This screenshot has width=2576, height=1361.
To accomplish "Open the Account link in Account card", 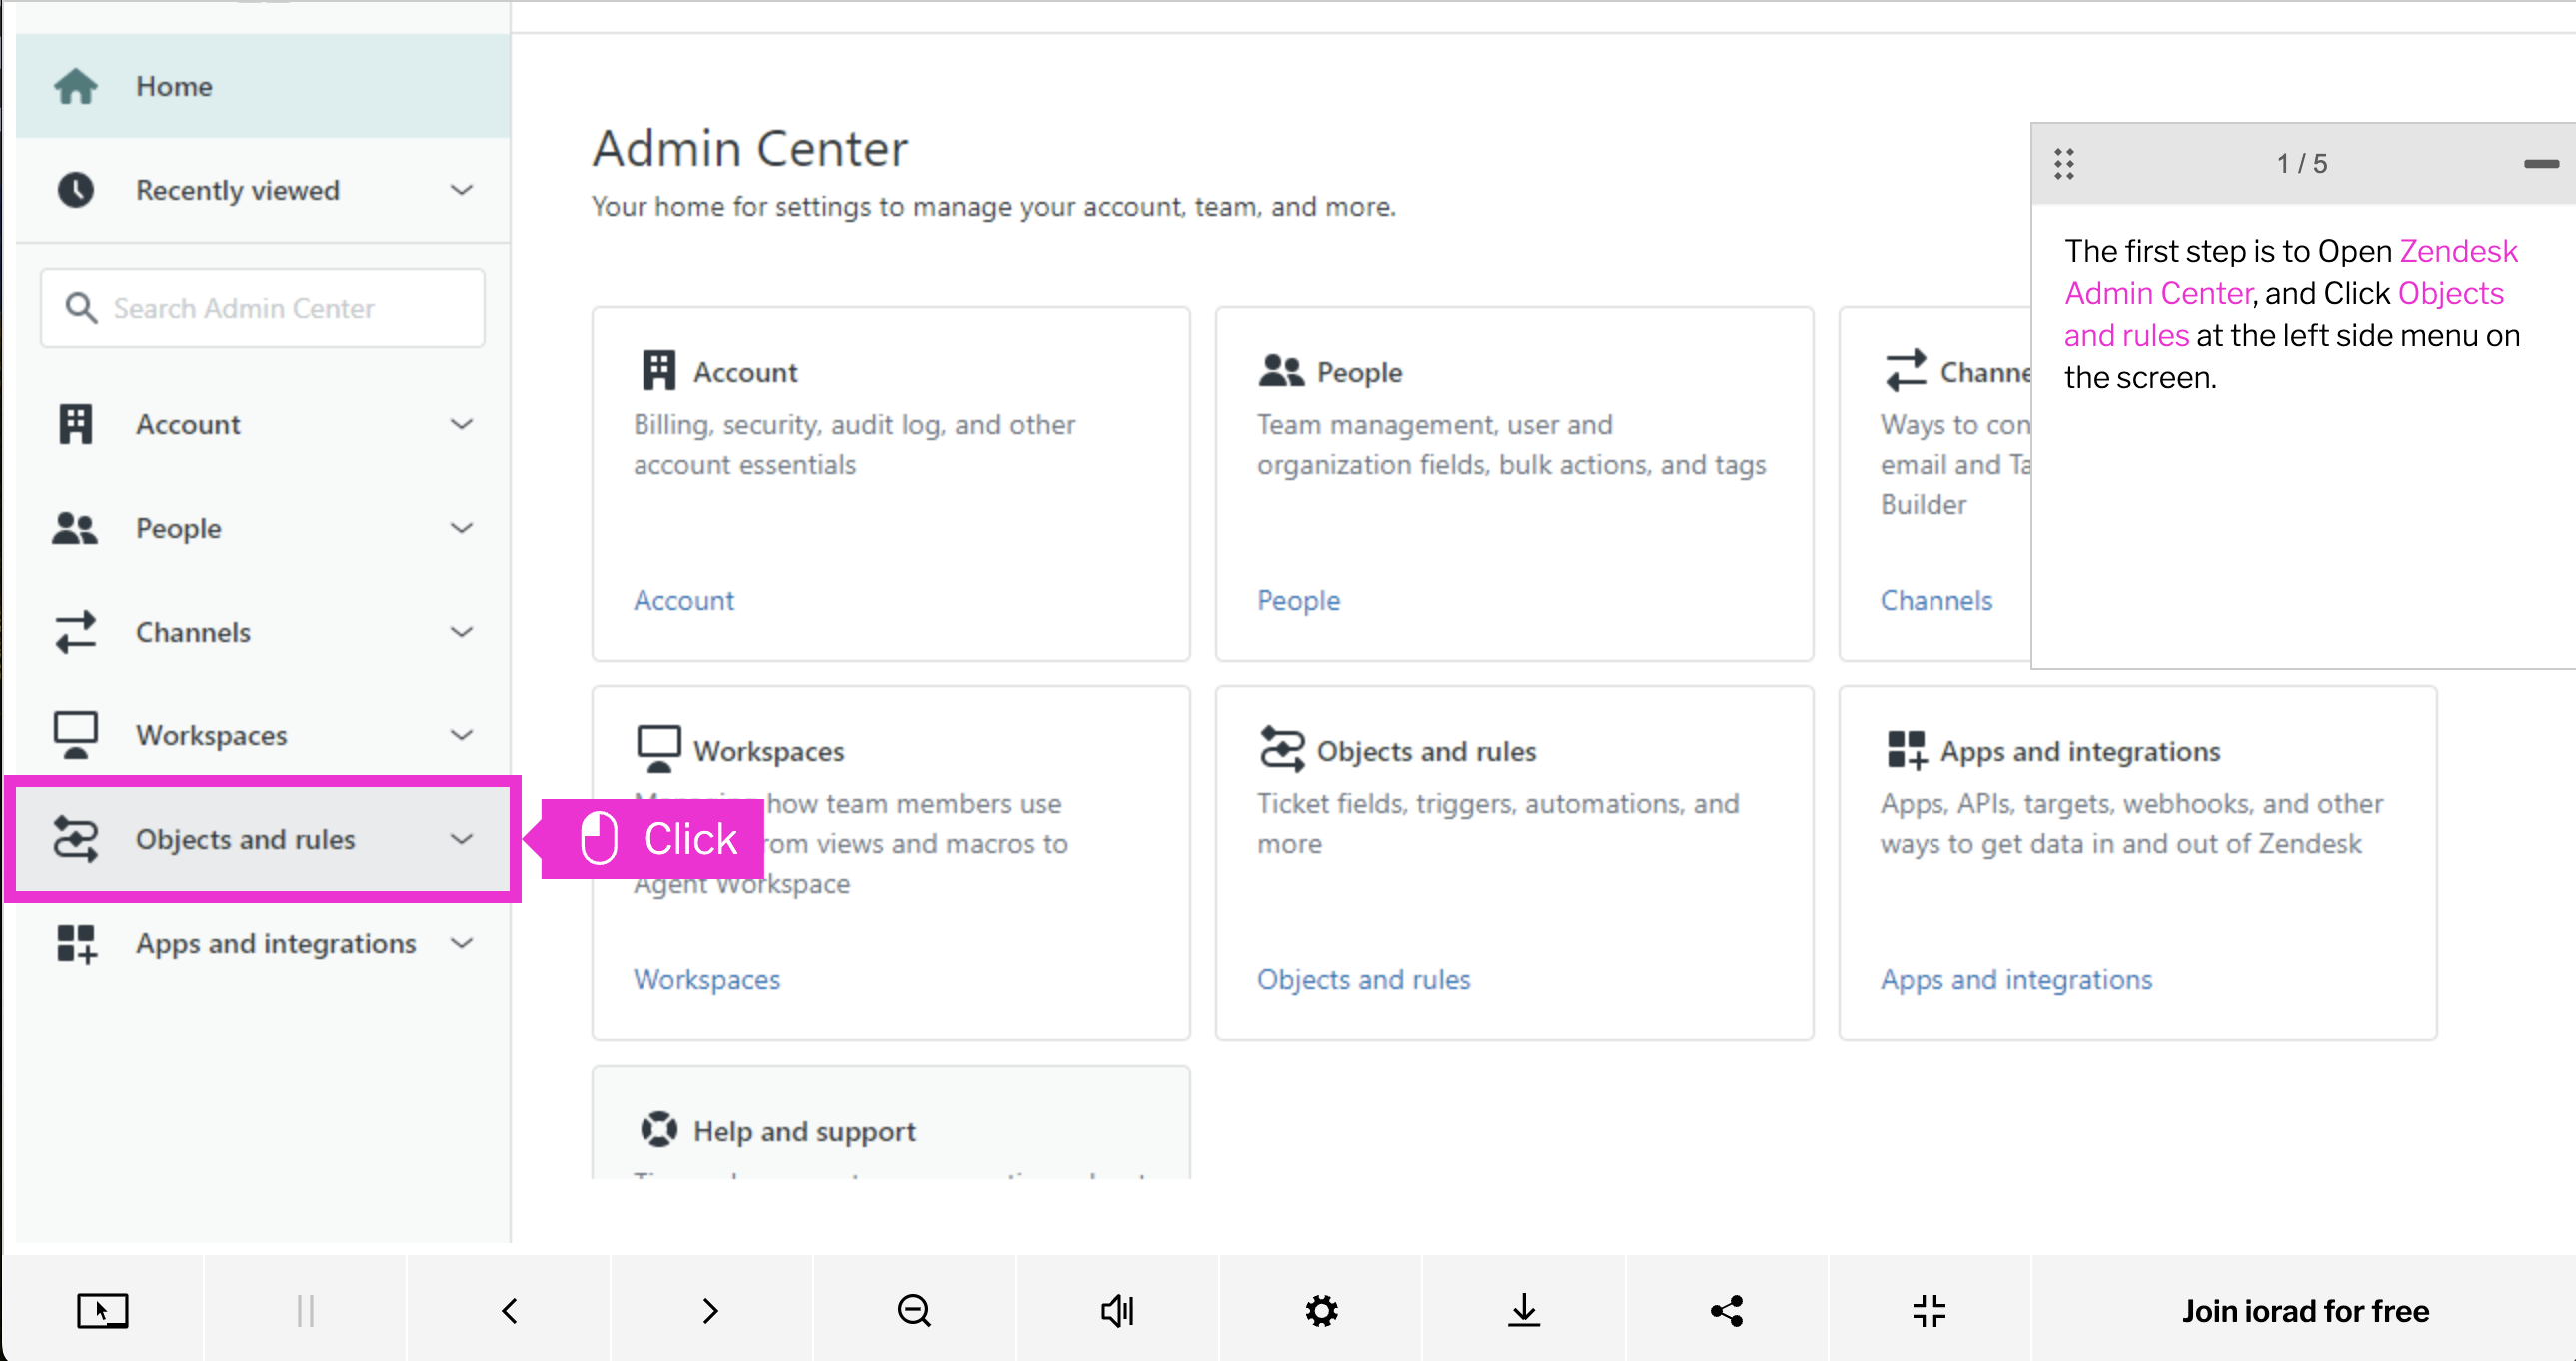I will click(x=684, y=600).
